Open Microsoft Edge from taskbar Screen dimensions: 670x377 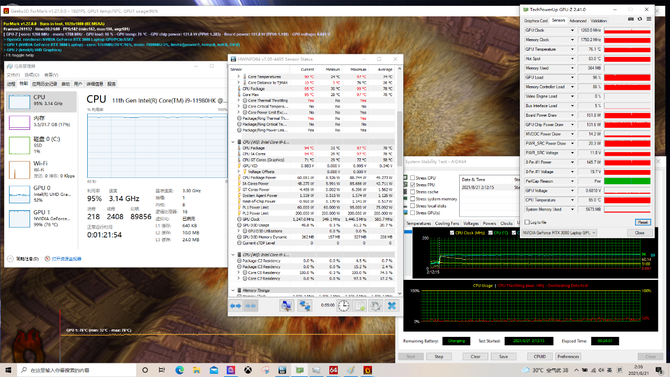point(179,370)
